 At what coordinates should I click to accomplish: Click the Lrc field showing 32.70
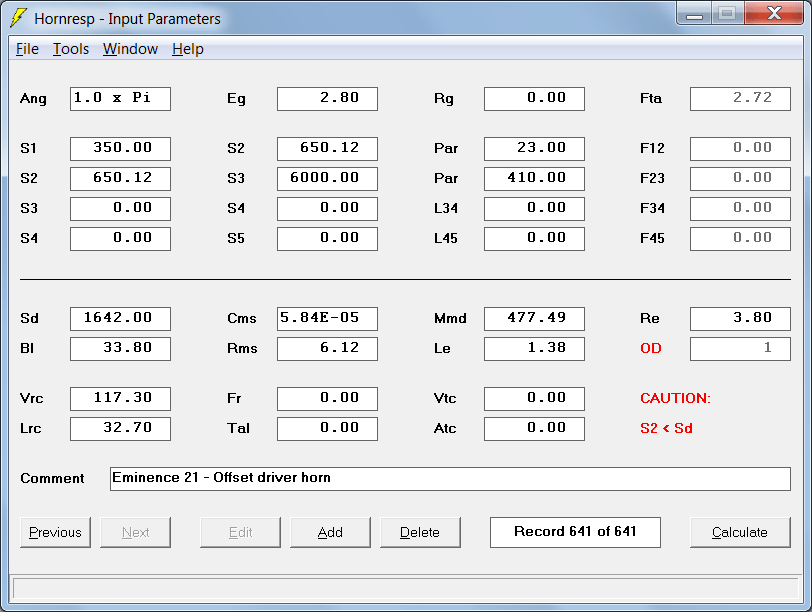120,429
